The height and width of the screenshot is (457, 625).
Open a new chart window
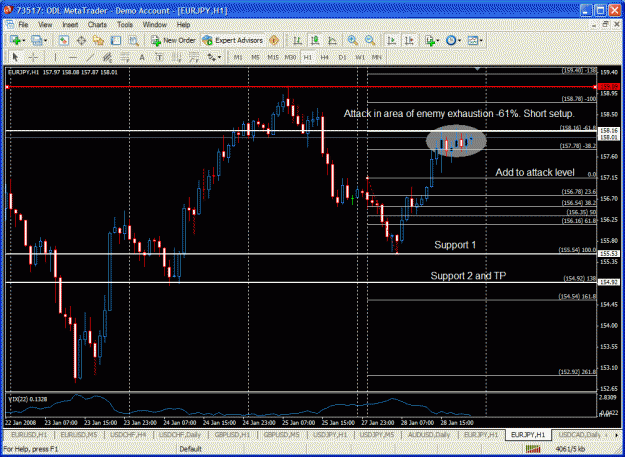[15, 40]
